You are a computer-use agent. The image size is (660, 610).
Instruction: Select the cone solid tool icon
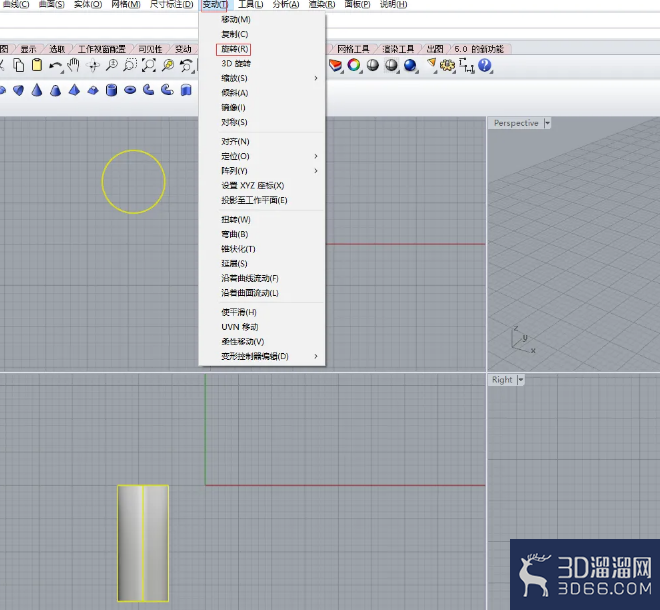37,90
